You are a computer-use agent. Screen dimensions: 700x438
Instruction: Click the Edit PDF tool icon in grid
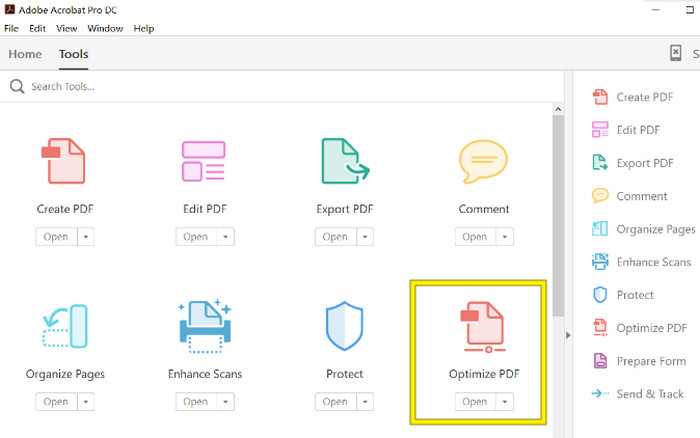coord(204,161)
